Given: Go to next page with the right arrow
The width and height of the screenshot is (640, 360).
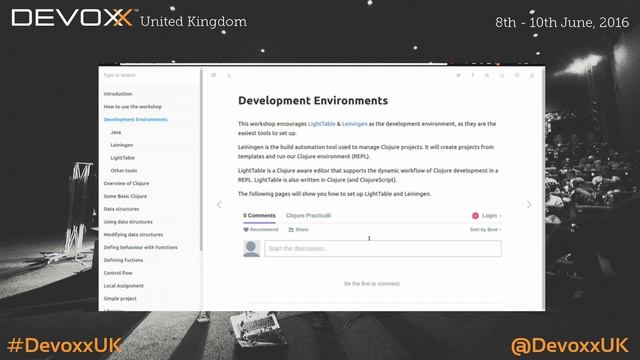Looking at the screenshot, I should point(529,204).
